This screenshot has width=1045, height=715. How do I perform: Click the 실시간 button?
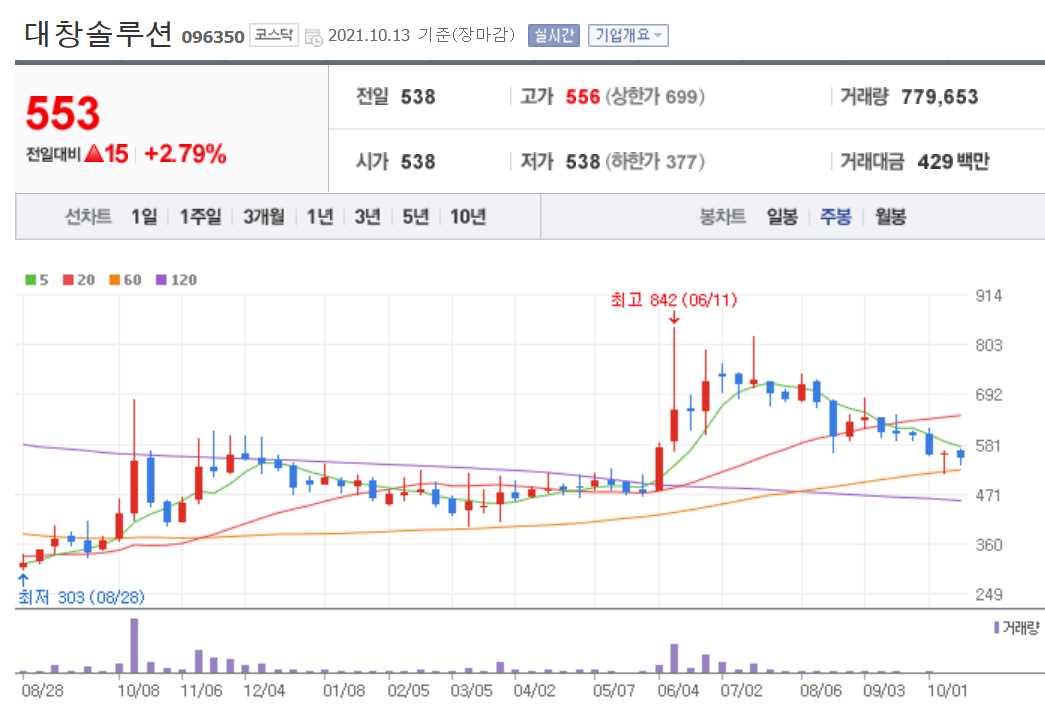pyautogui.click(x=552, y=34)
